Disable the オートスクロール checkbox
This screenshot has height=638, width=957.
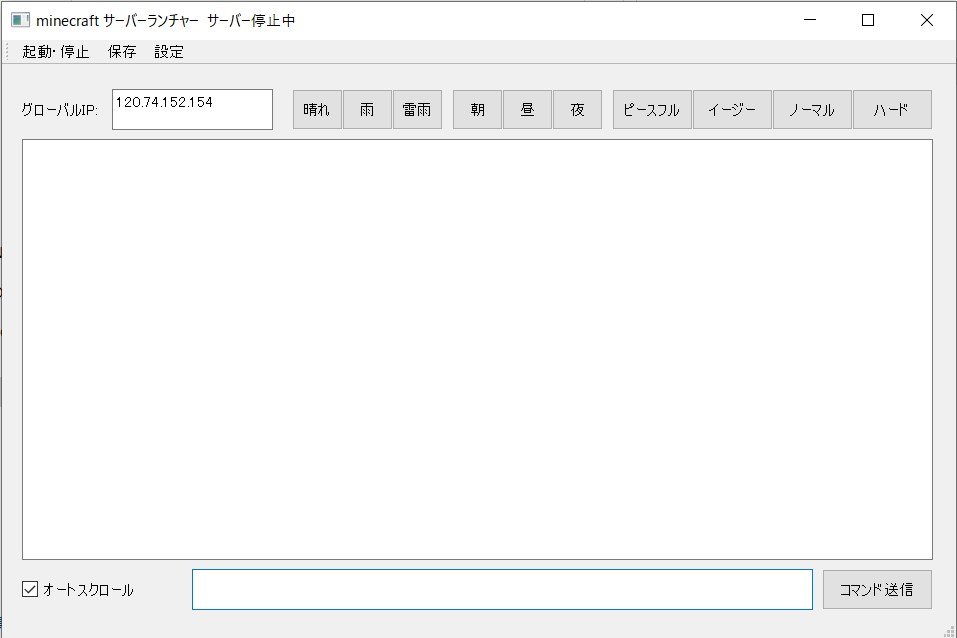30,590
